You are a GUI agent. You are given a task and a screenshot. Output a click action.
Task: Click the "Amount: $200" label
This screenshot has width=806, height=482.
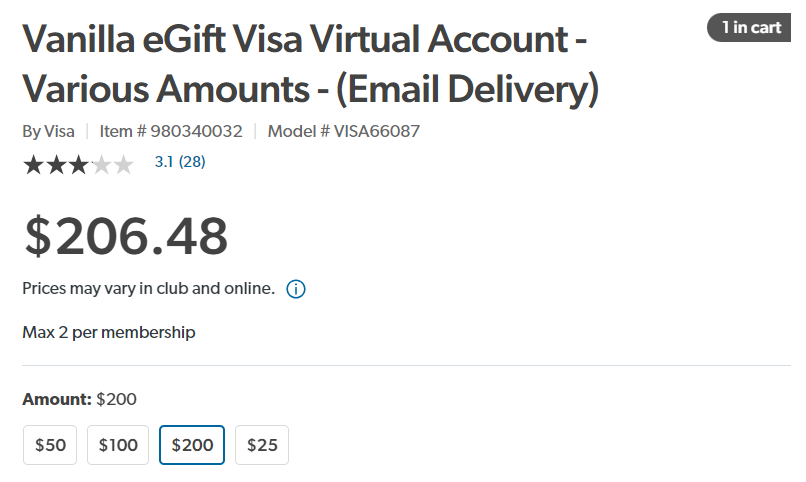pyautogui.click(x=79, y=399)
